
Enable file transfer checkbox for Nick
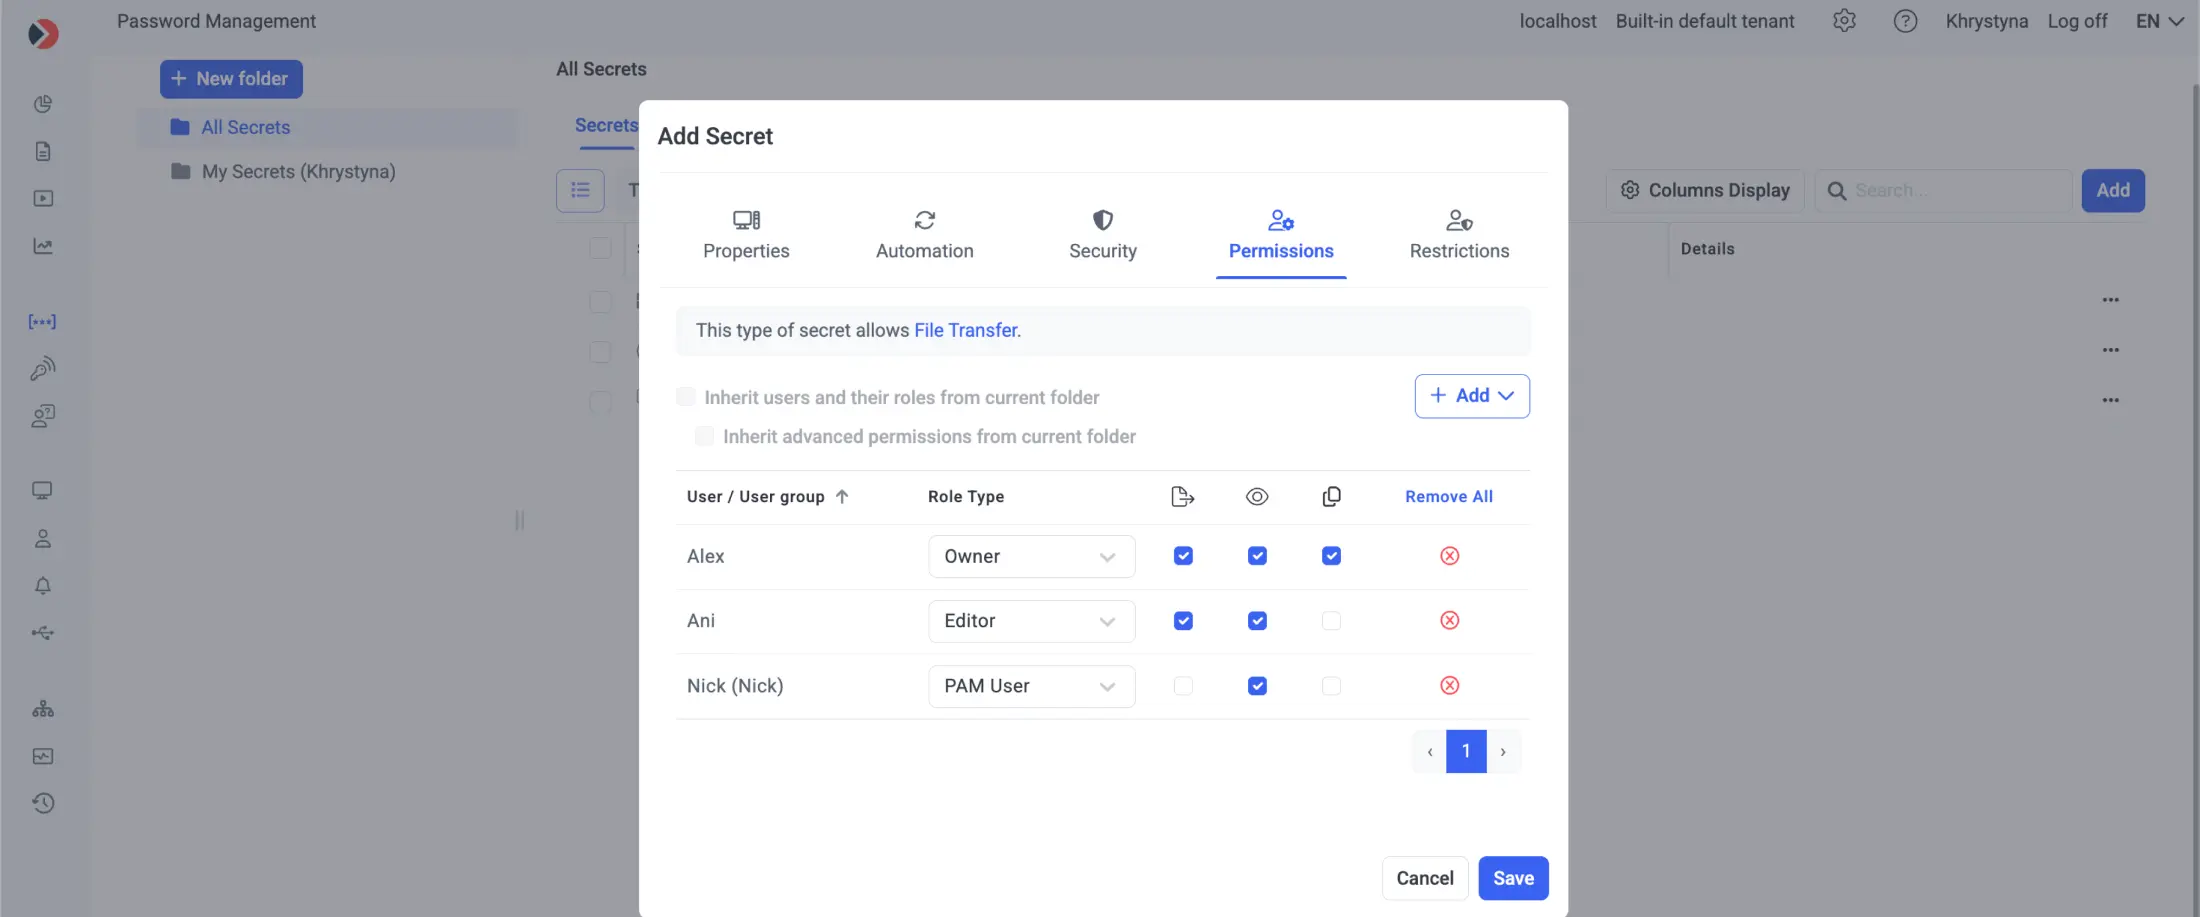point(1183,686)
